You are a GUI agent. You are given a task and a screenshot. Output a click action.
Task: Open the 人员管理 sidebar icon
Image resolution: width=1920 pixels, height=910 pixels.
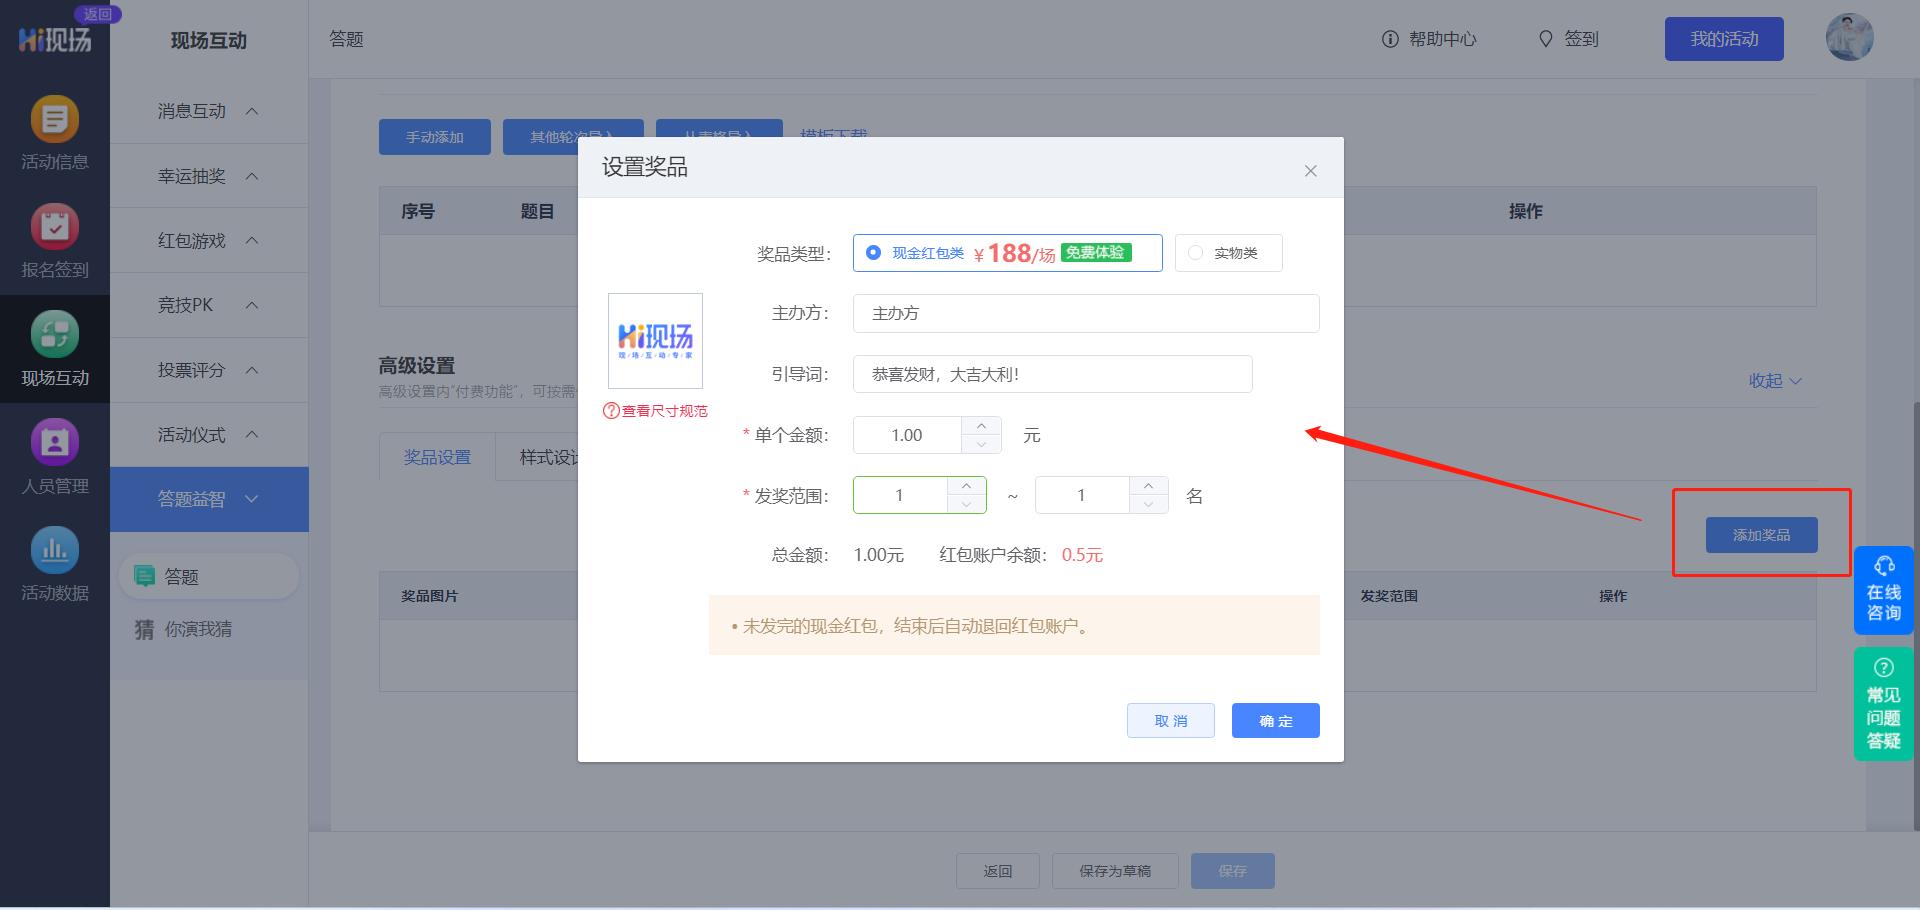click(x=55, y=441)
